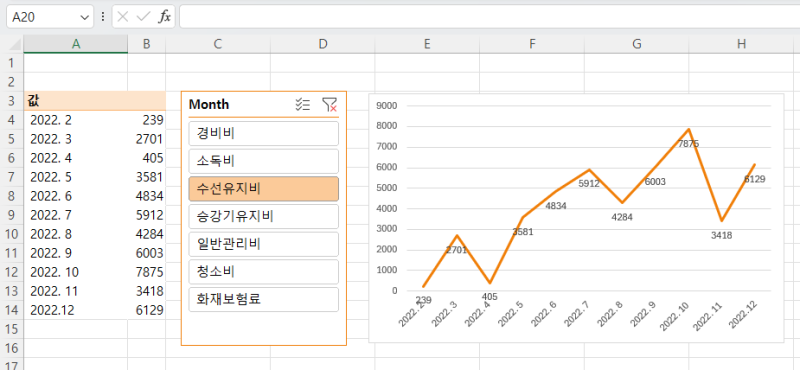The width and height of the screenshot is (800, 370).
Task: Click the formula bar input field
Action: (489, 17)
